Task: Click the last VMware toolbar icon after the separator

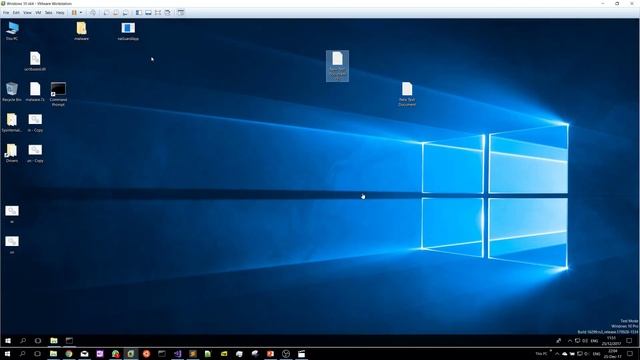Action: tap(181, 13)
